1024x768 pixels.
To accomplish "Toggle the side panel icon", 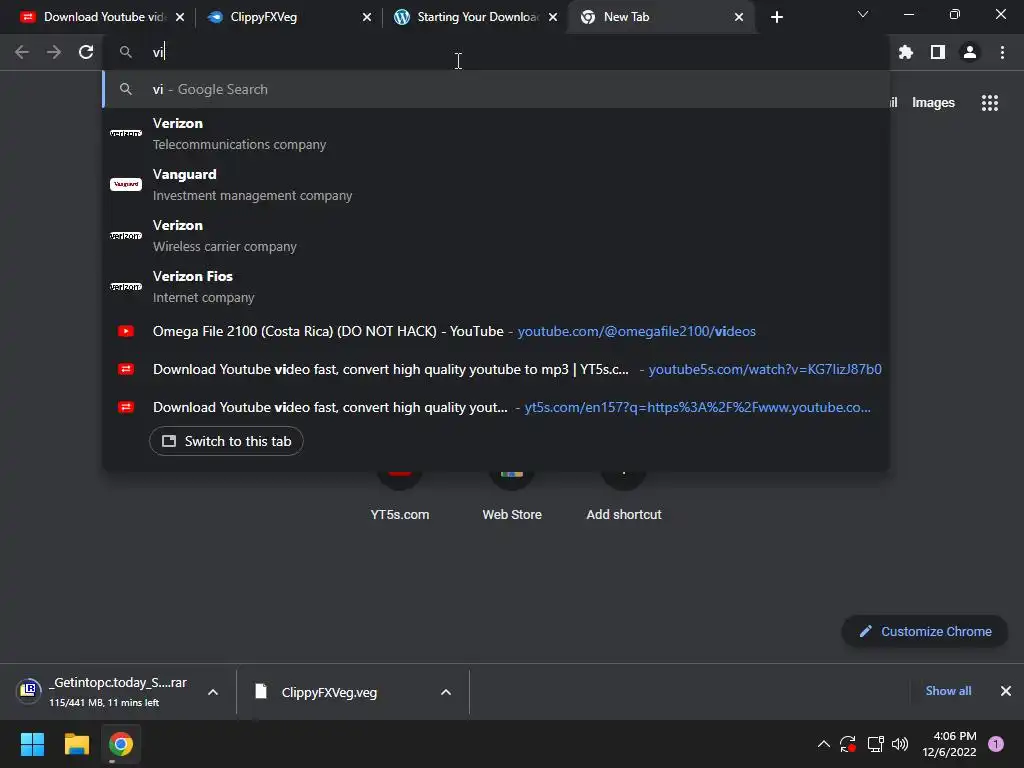I will 938,52.
